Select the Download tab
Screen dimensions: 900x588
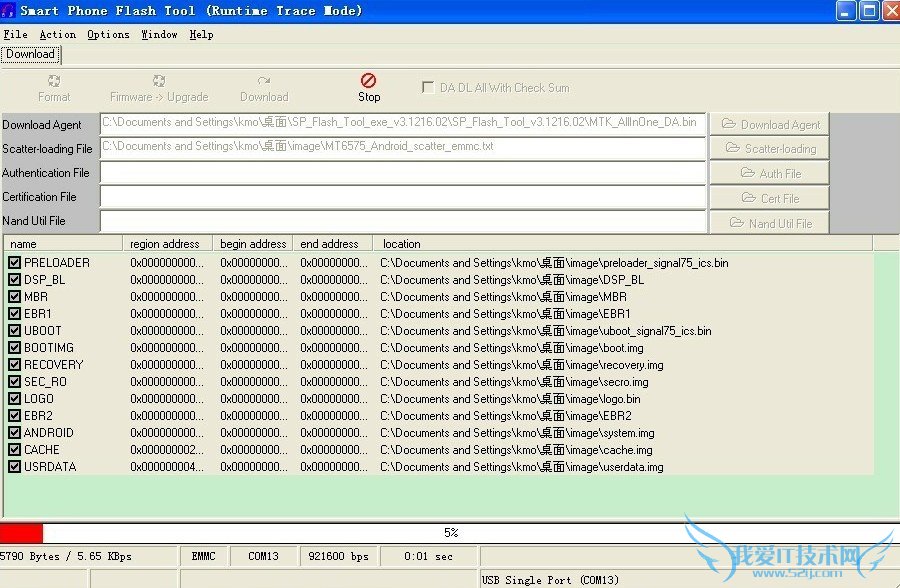tap(30, 54)
